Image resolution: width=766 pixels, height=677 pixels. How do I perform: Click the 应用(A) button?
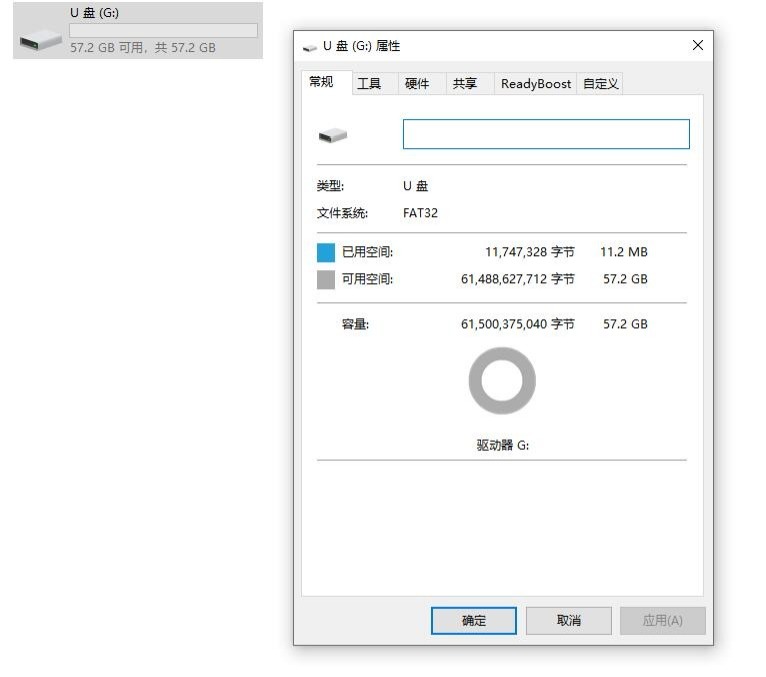click(662, 620)
